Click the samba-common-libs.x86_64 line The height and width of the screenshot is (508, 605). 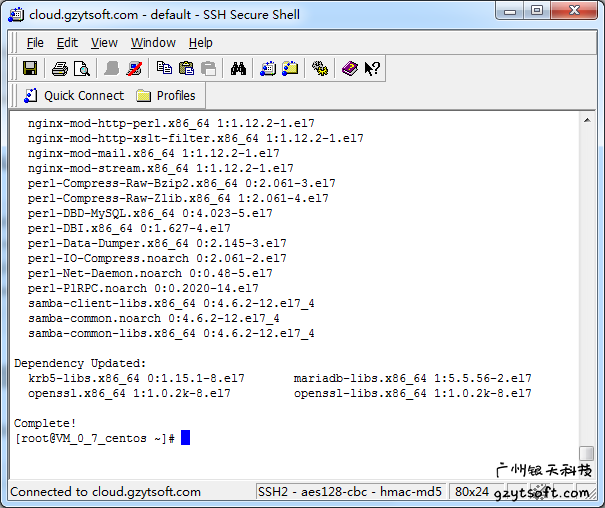point(171,334)
